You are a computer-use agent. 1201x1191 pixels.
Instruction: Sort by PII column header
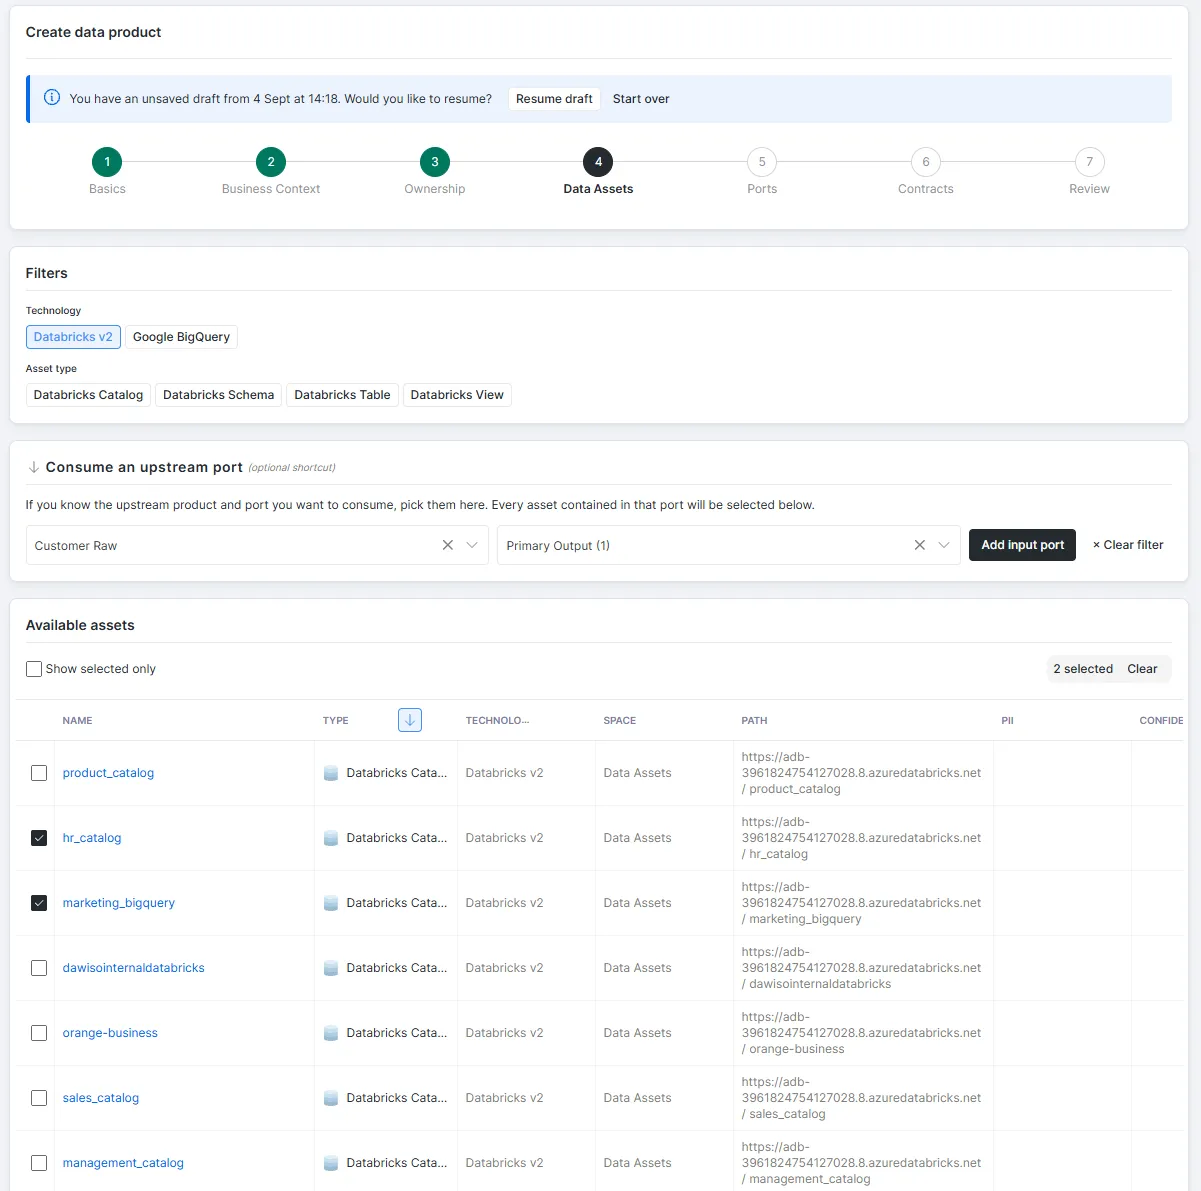pyautogui.click(x=1007, y=720)
